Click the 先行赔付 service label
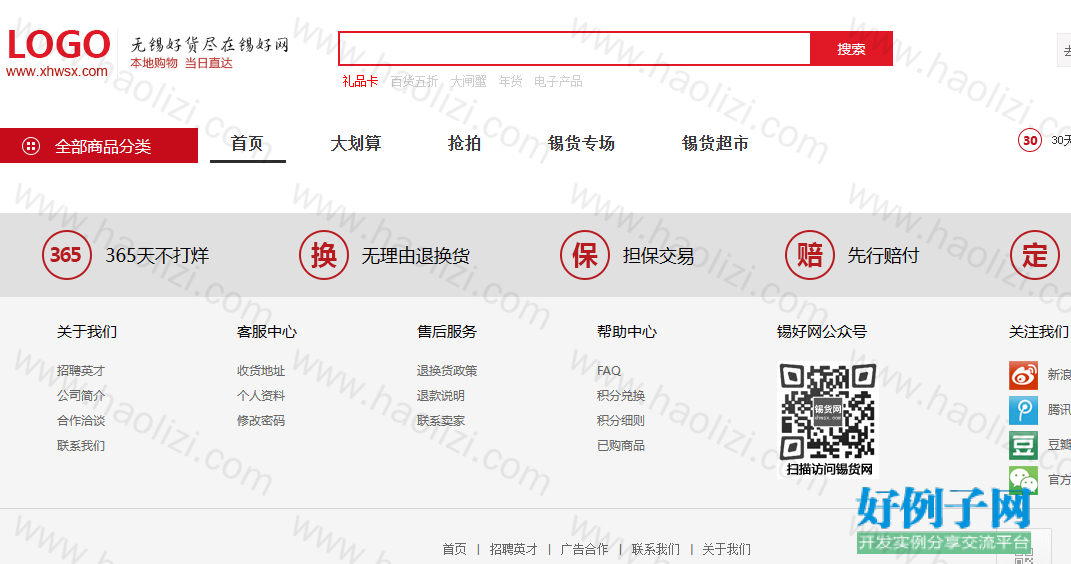 pyautogui.click(x=883, y=256)
